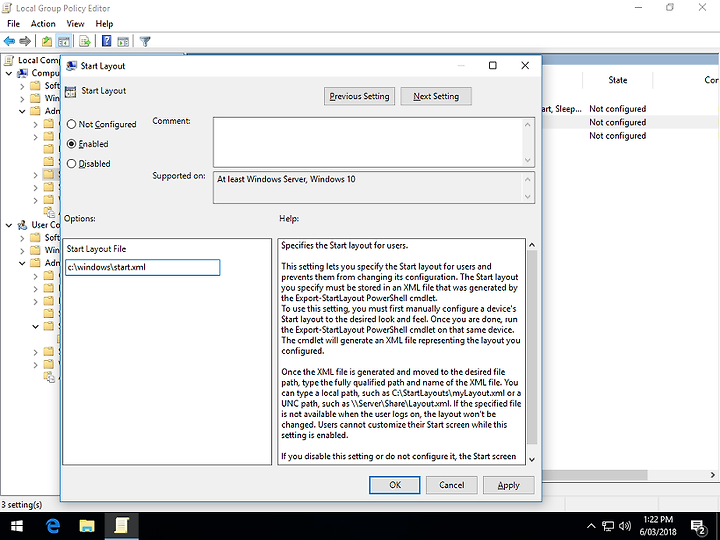Click the Help text vertical scrollbar thumb

pyautogui.click(x=532, y=348)
